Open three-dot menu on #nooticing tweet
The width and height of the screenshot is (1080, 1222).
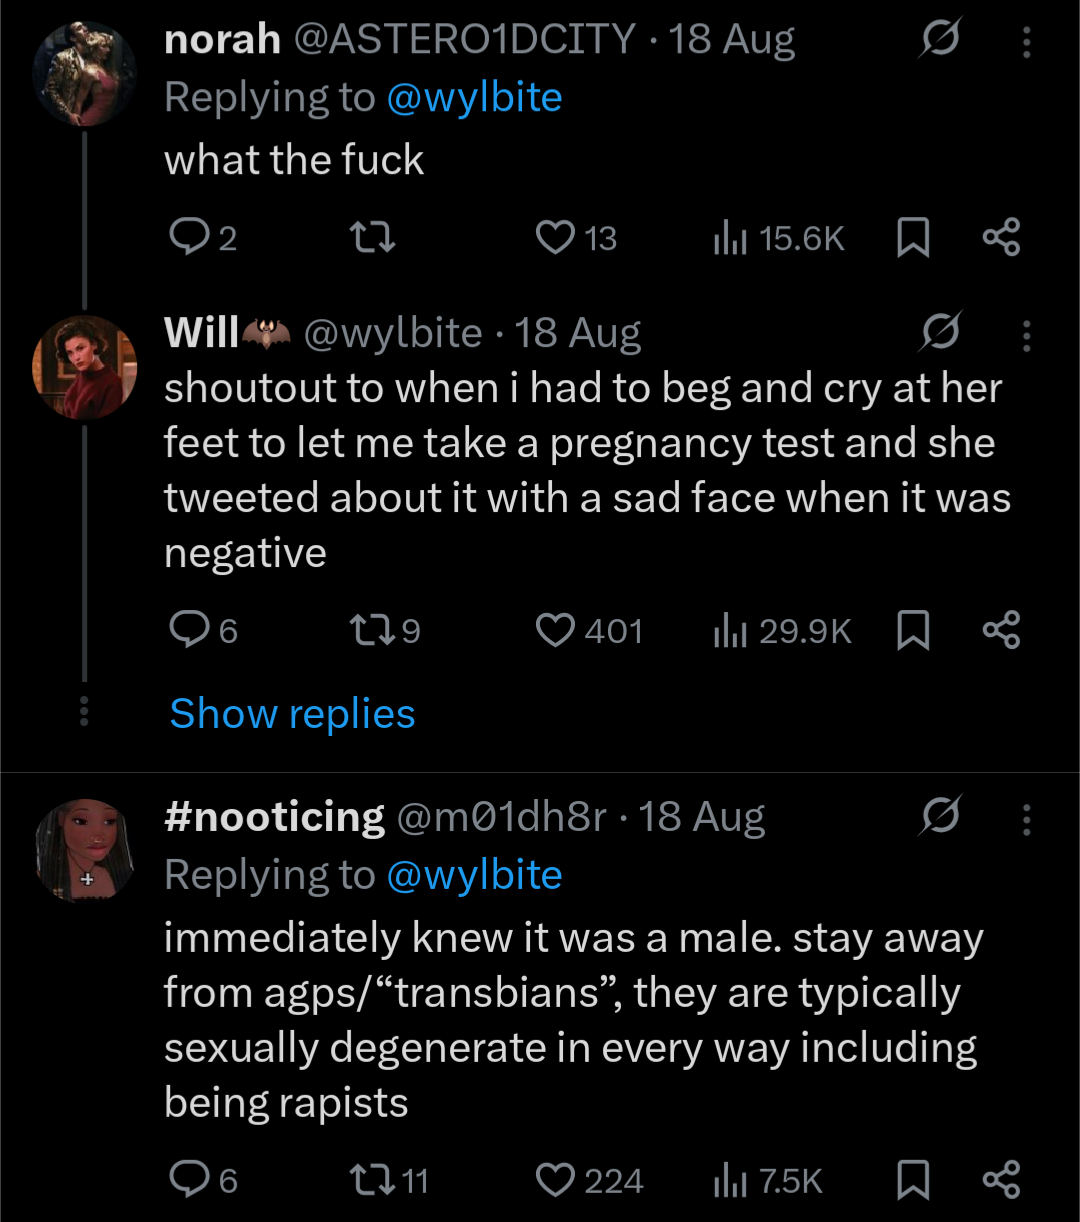1026,819
